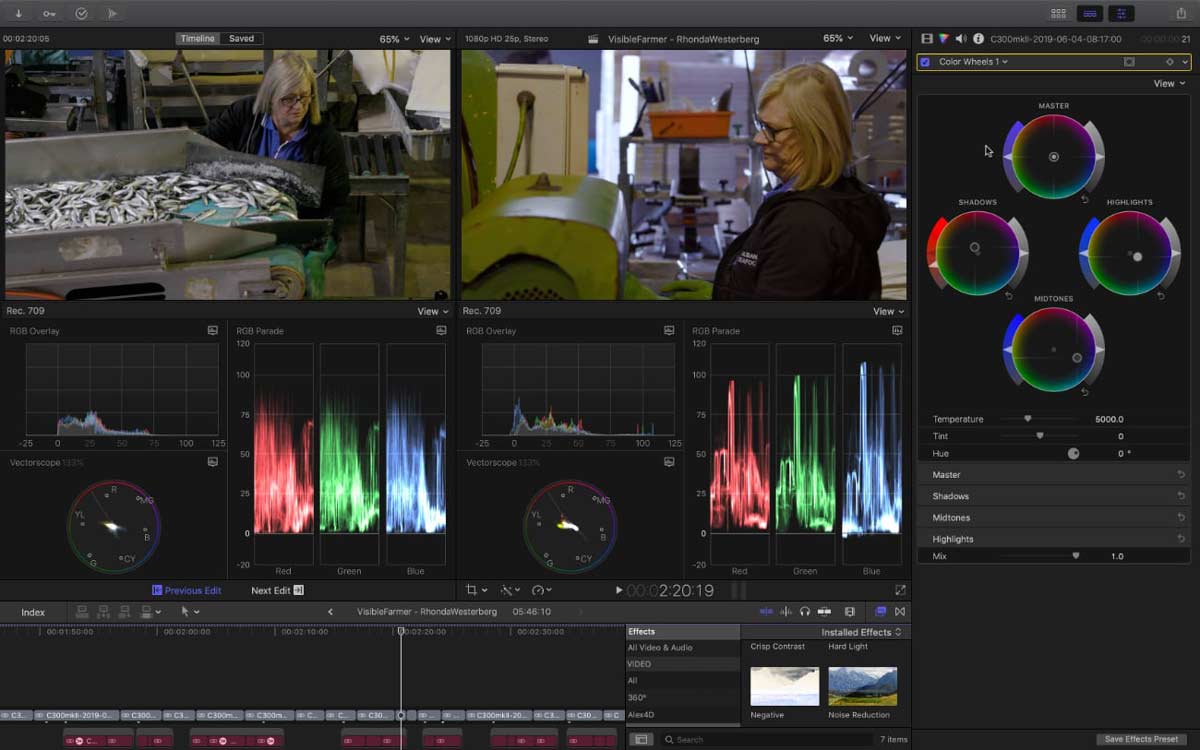The image size is (1200, 750).
Task: Switch to the Saved segment button
Action: point(241,39)
